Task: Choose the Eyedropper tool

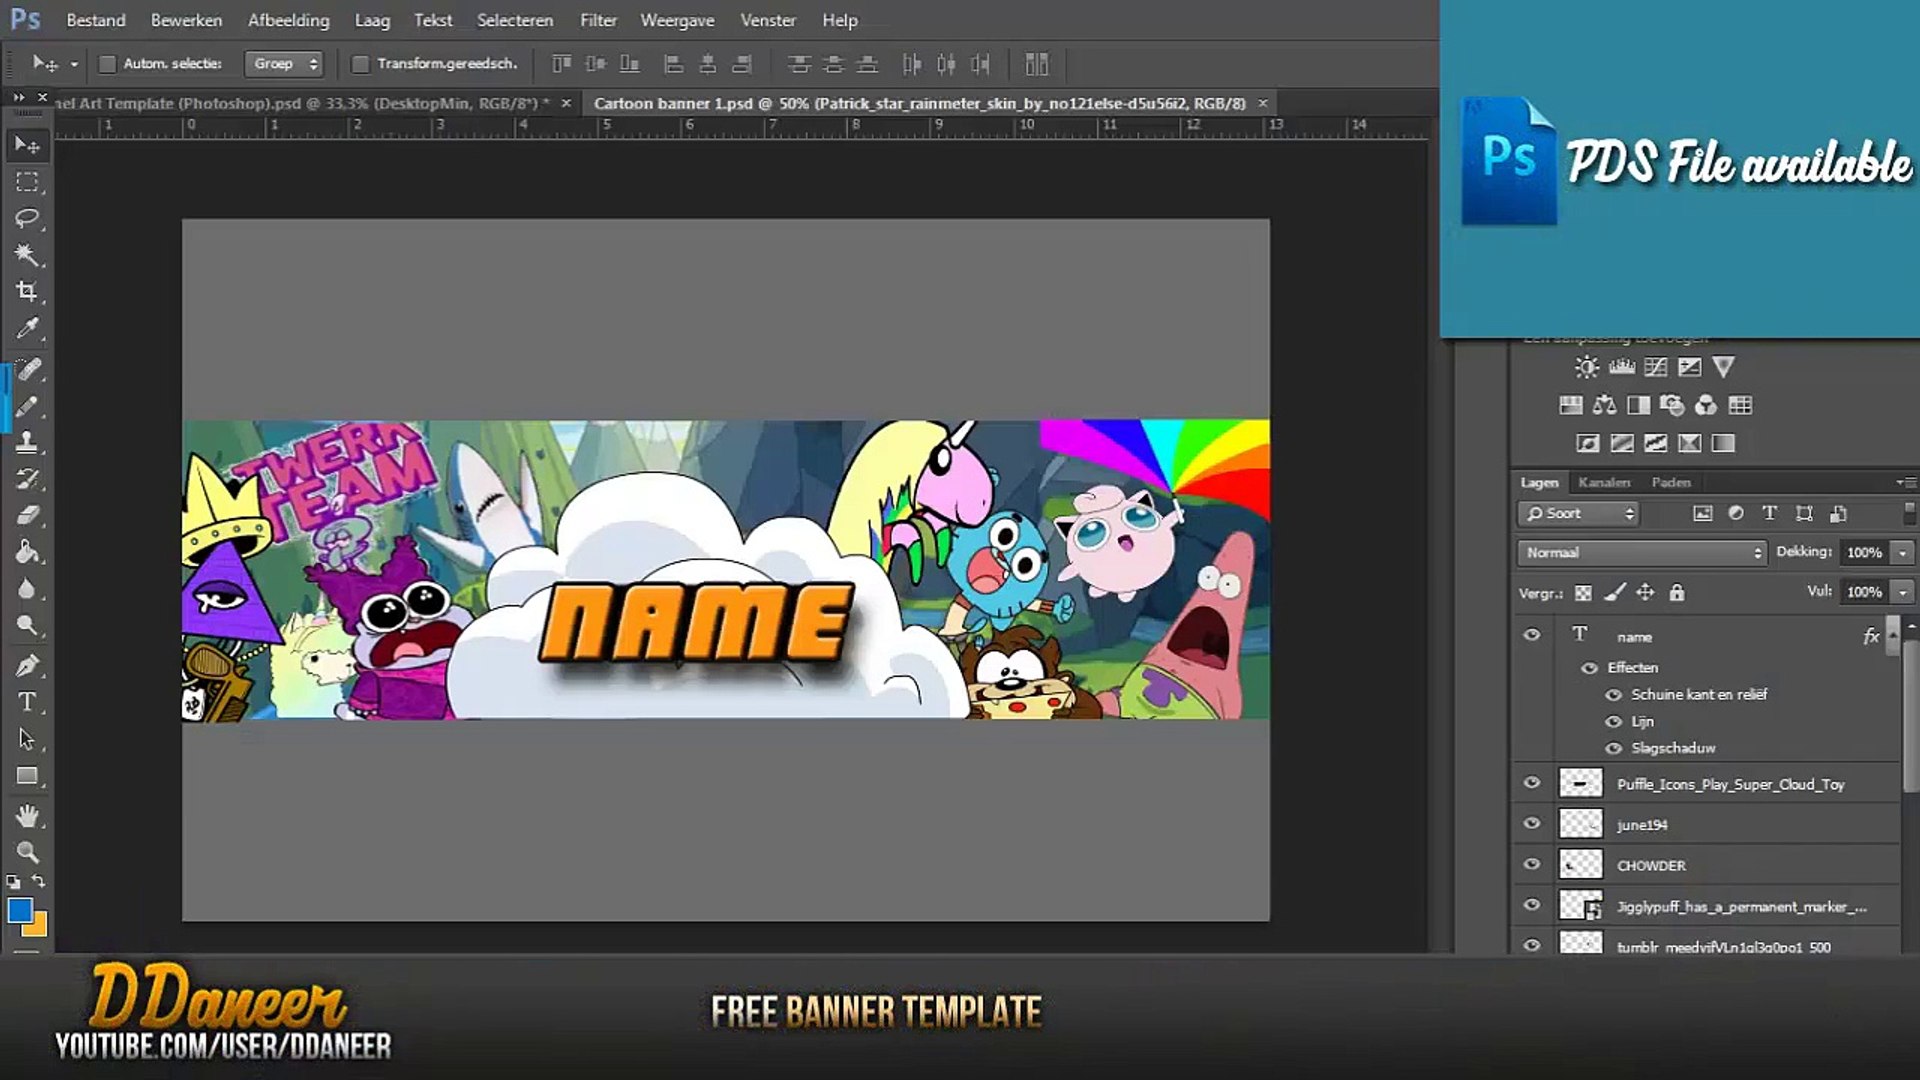Action: tap(27, 329)
